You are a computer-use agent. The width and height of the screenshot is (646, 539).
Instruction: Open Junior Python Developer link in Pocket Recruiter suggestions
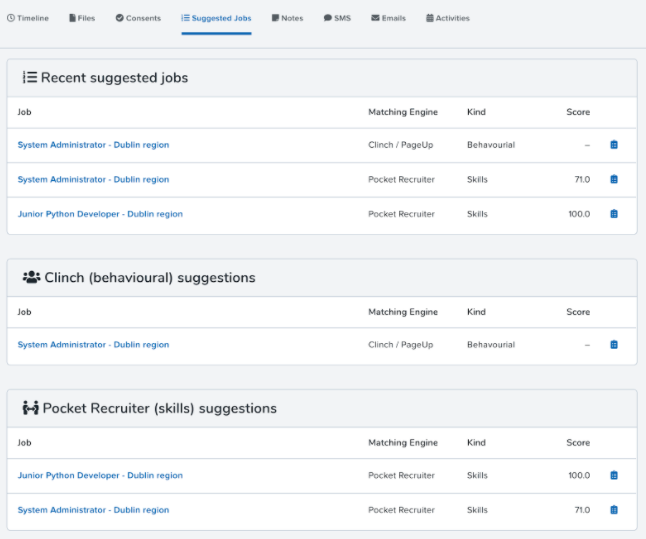[x=100, y=475]
